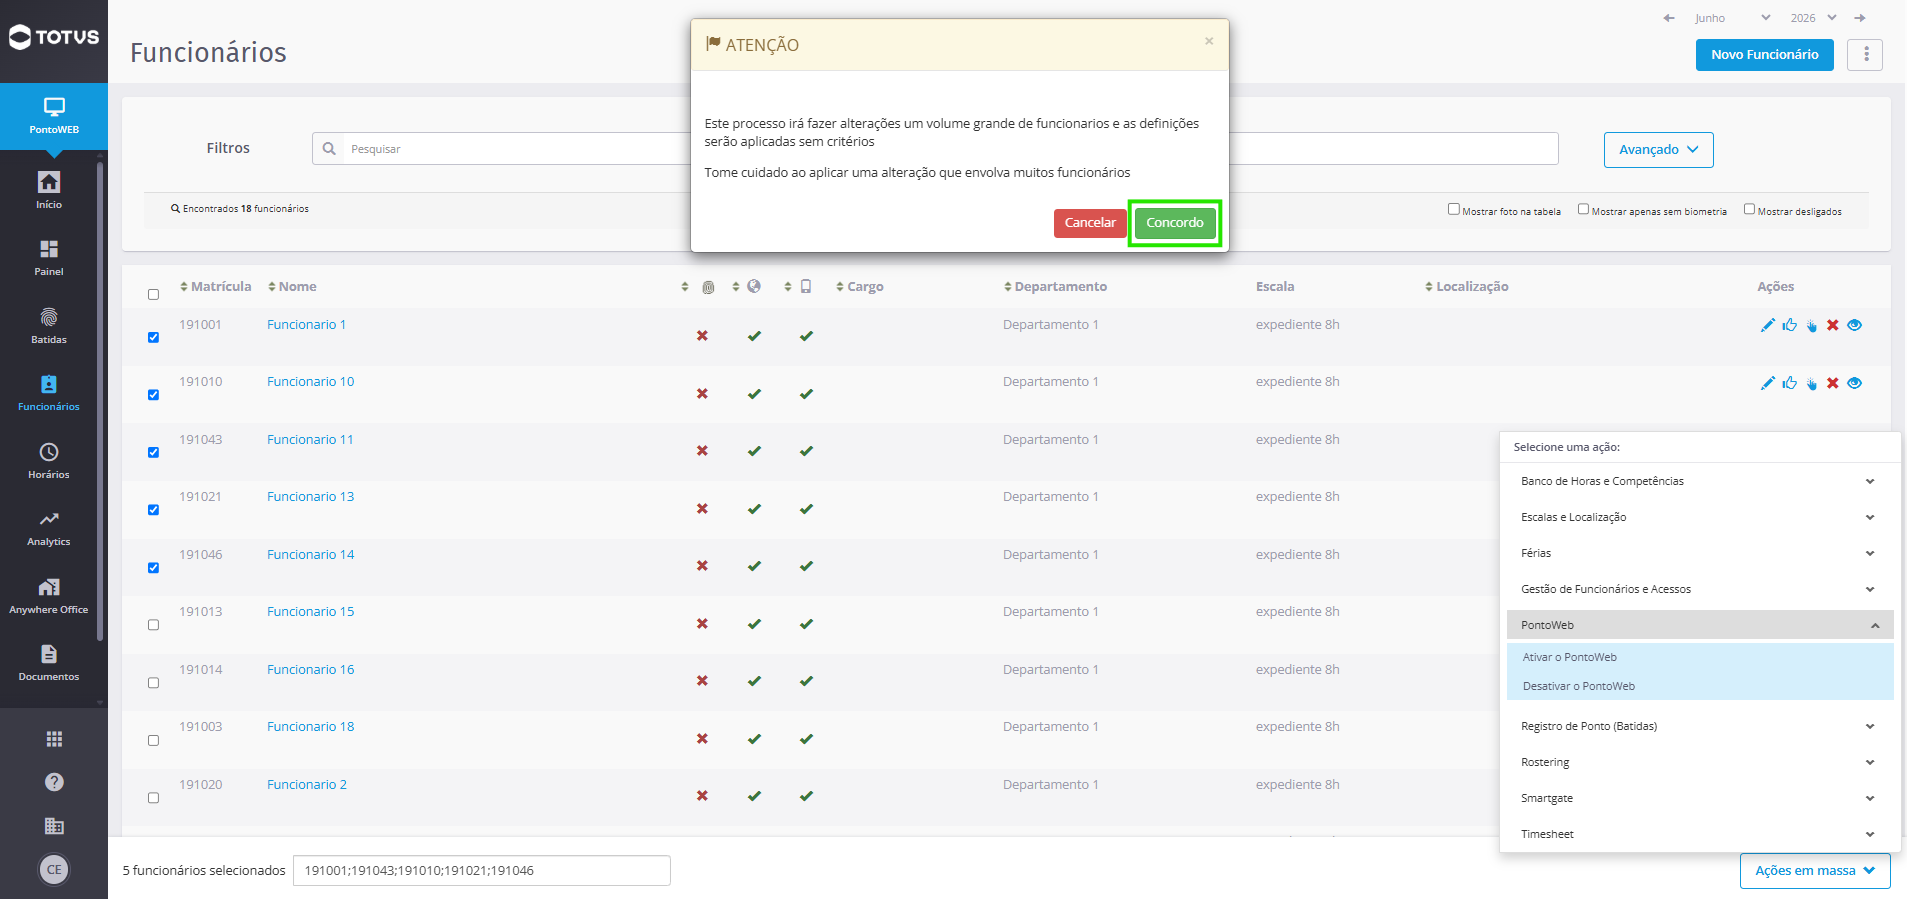The height and width of the screenshot is (899, 1907).
Task: Edit Funcionario 10 with pencil icon
Action: [1768, 383]
